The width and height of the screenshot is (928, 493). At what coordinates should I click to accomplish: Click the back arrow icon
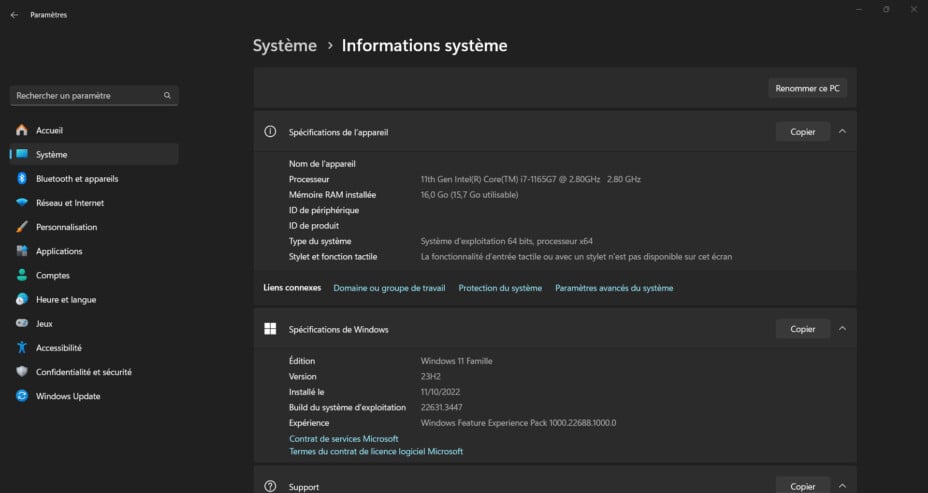point(14,15)
